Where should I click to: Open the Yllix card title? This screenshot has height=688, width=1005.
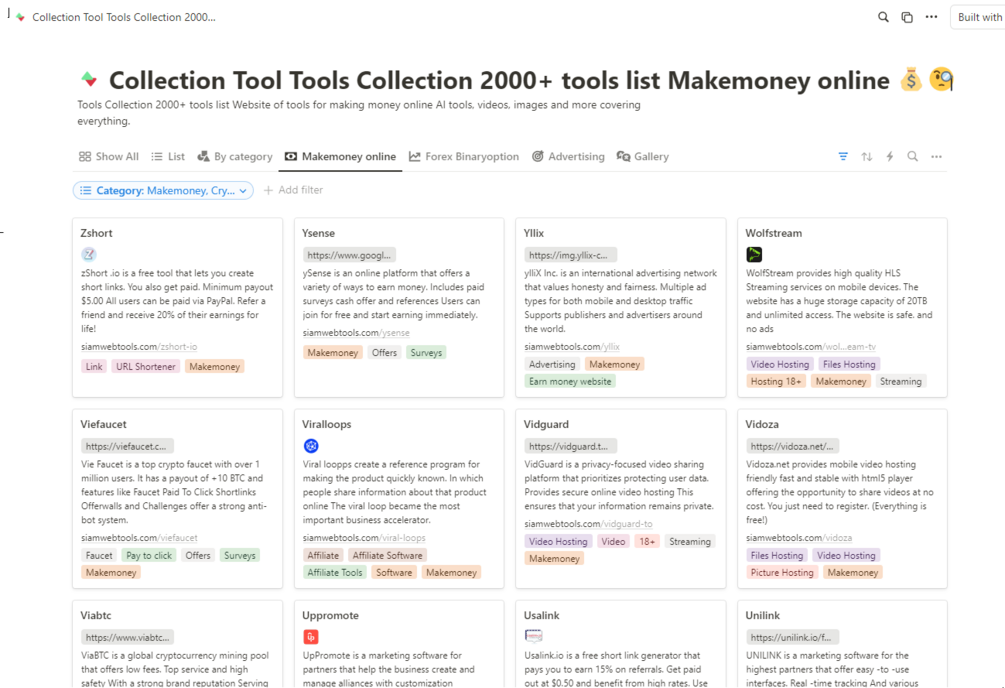[534, 233]
